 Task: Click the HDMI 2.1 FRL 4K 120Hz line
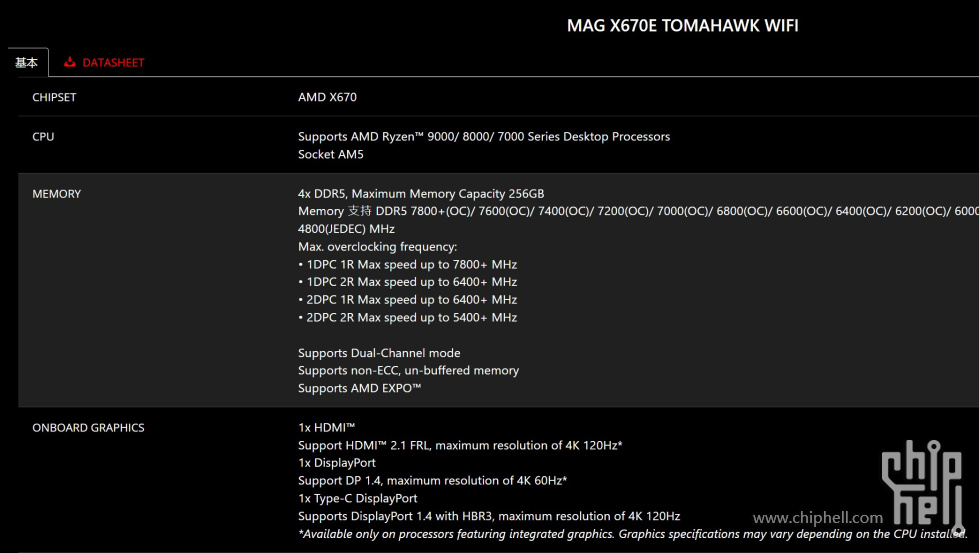(x=460, y=446)
